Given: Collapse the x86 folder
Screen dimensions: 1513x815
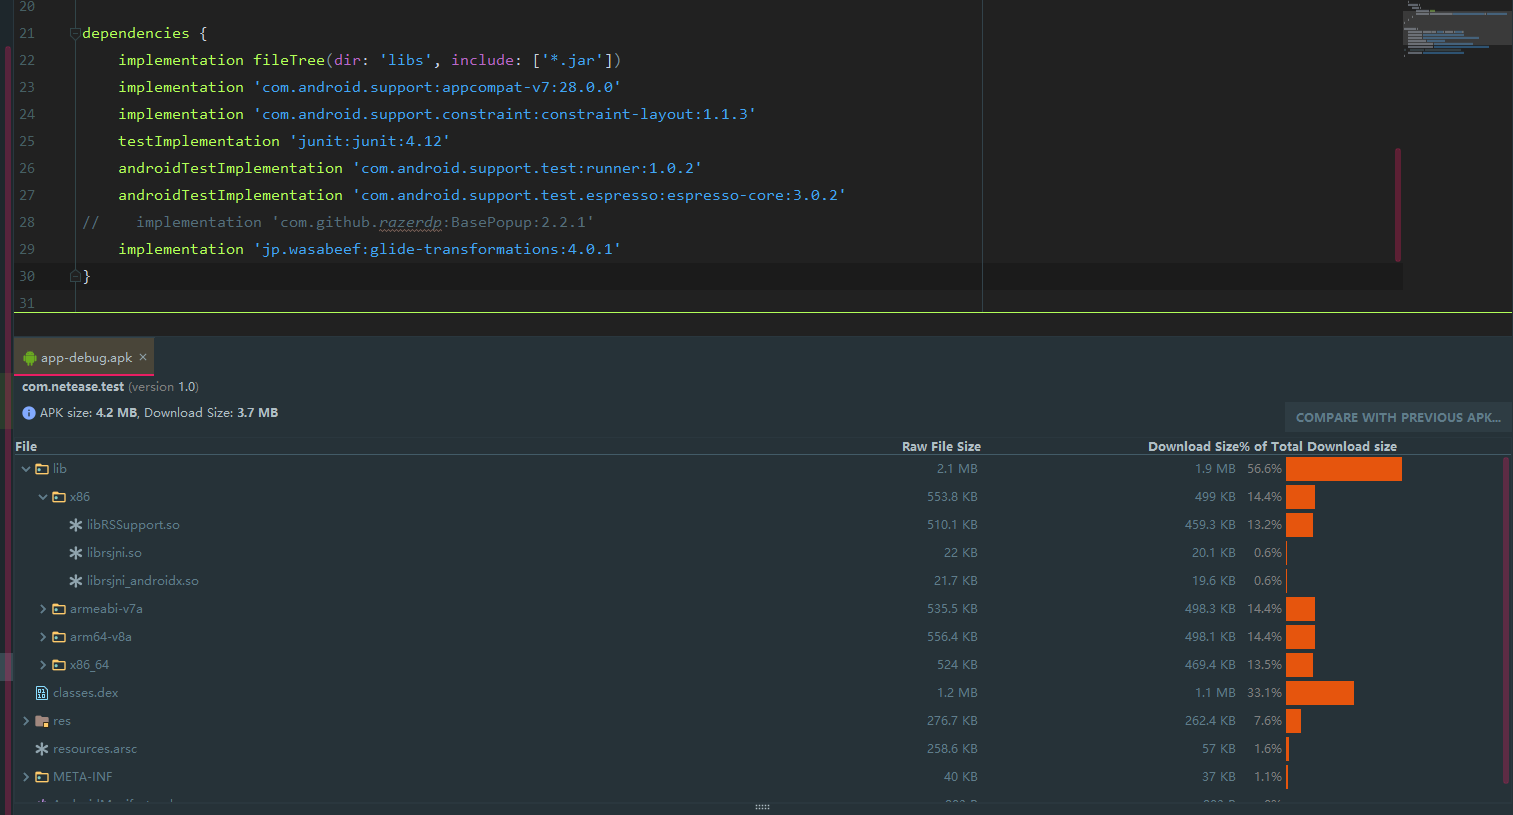Looking at the screenshot, I should [x=42, y=496].
